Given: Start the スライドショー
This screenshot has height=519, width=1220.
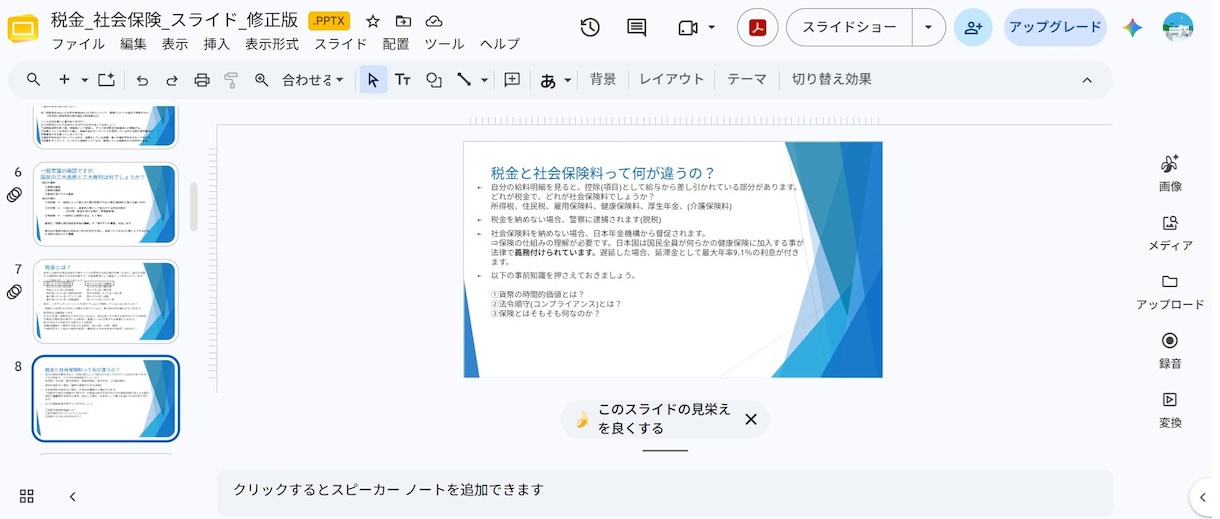Looking at the screenshot, I should 850,28.
